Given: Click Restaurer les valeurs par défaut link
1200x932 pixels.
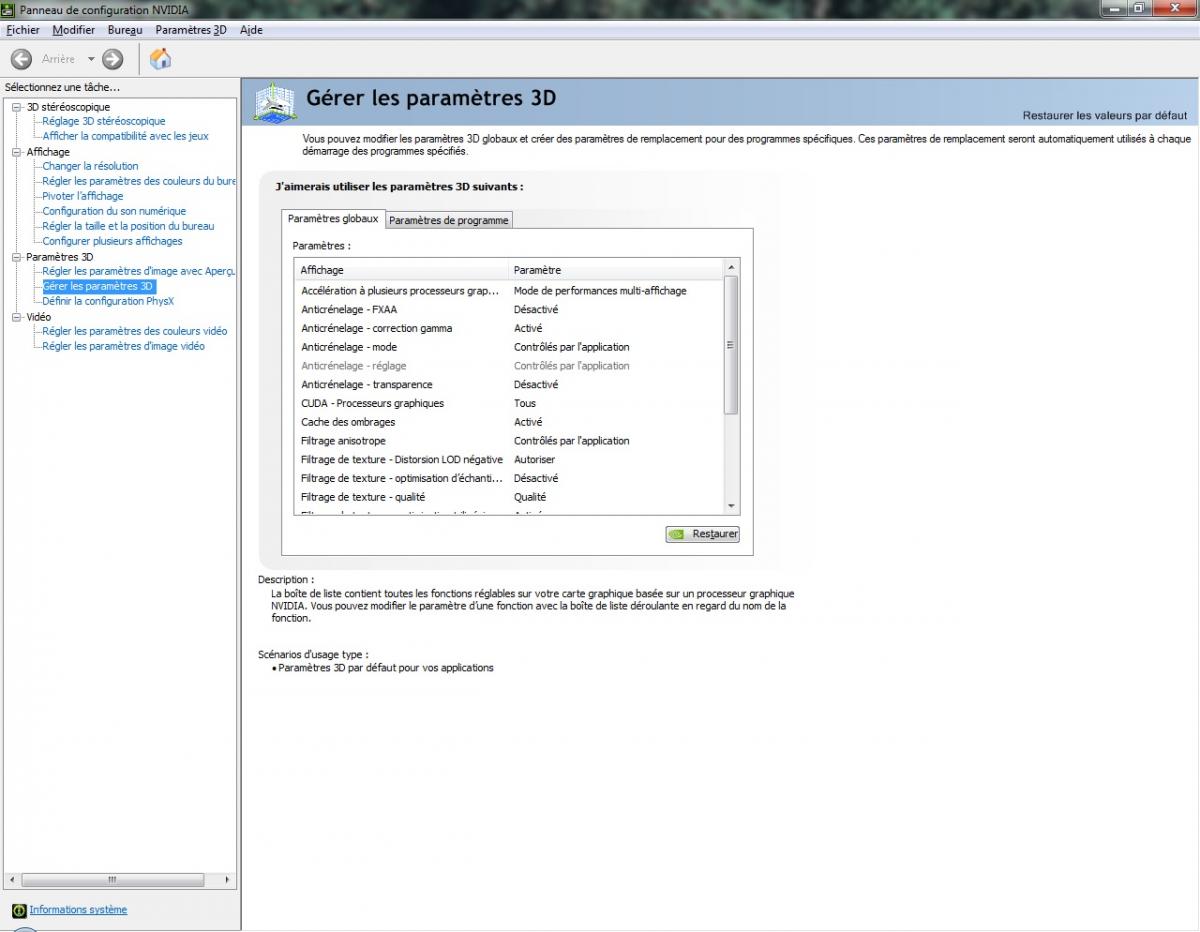Looking at the screenshot, I should click(1105, 116).
